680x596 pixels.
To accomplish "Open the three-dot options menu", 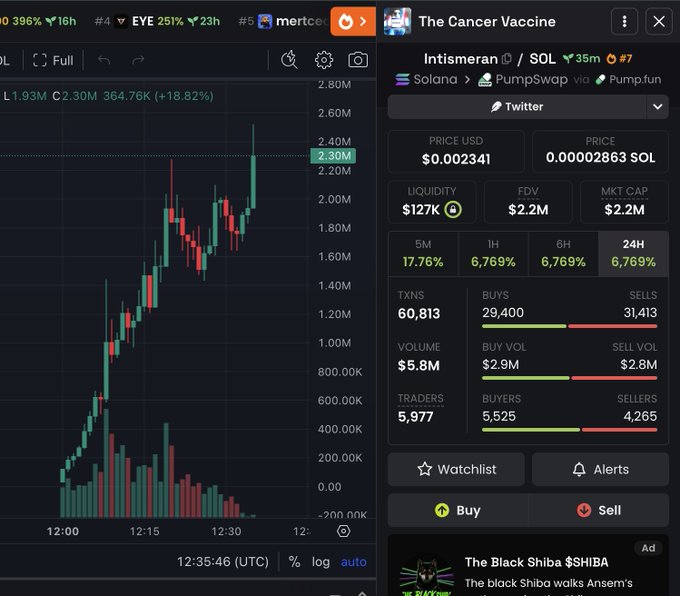I will pyautogui.click(x=624, y=21).
